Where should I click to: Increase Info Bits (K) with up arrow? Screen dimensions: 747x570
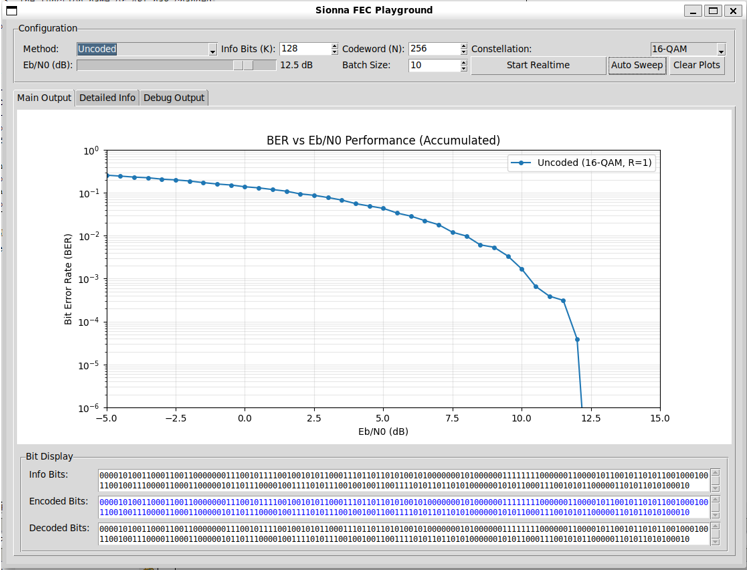(x=334, y=46)
